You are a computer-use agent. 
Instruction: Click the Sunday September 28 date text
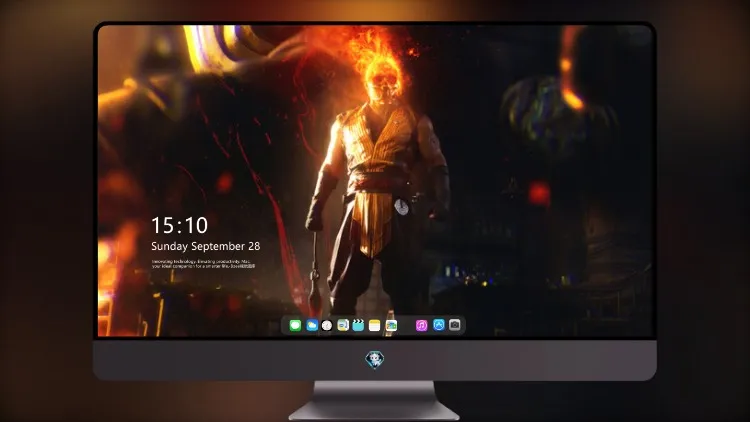(206, 246)
